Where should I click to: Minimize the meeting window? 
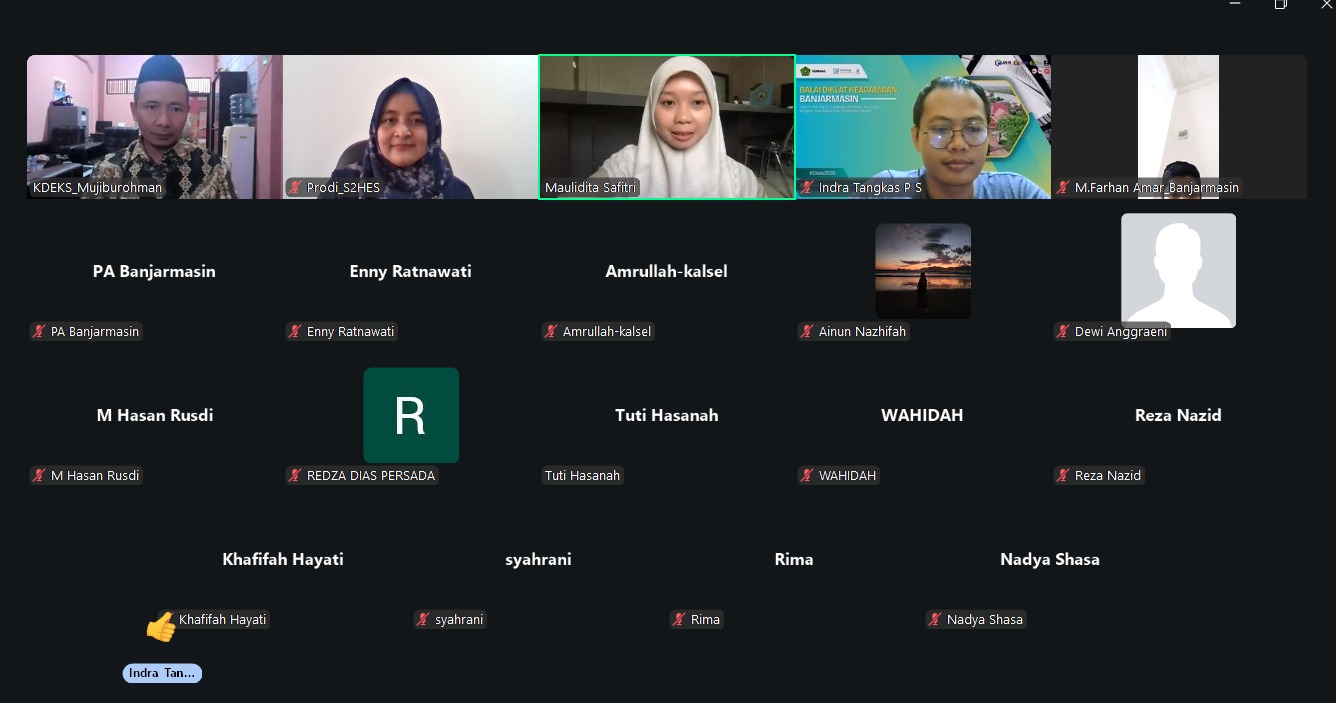(x=1235, y=4)
